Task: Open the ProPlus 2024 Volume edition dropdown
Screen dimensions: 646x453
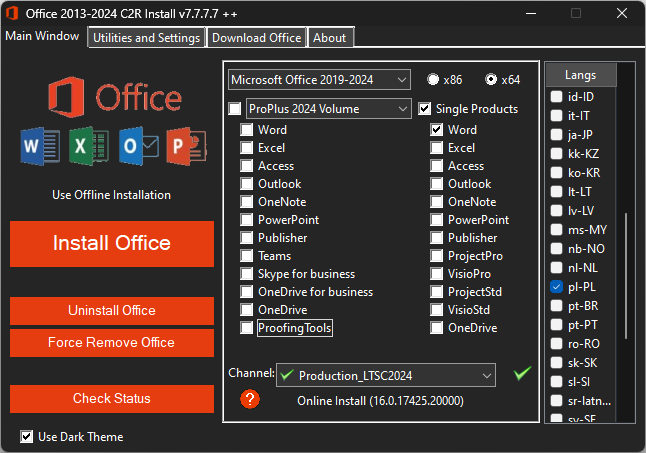Action: point(328,109)
